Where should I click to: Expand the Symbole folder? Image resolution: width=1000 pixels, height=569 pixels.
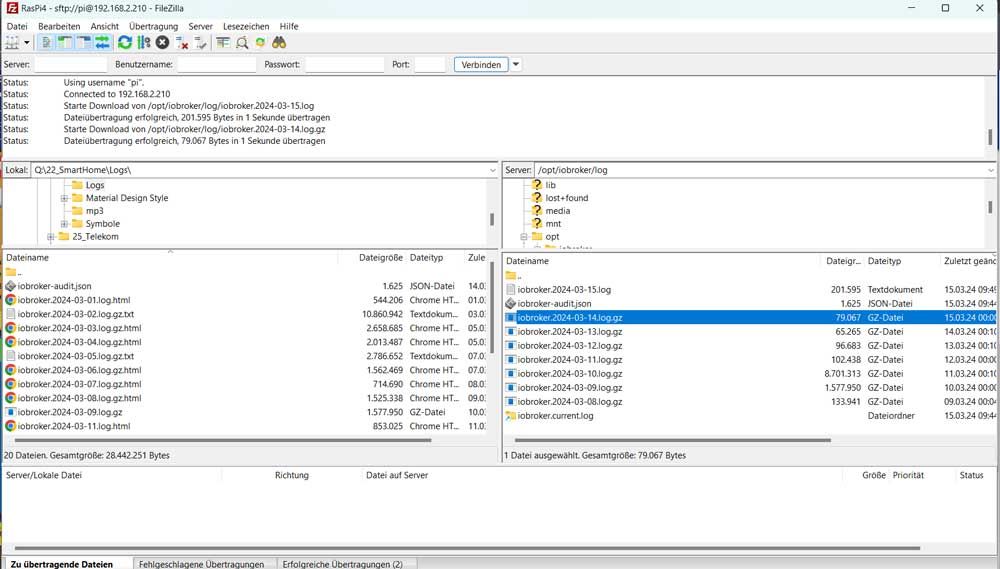tap(64, 224)
